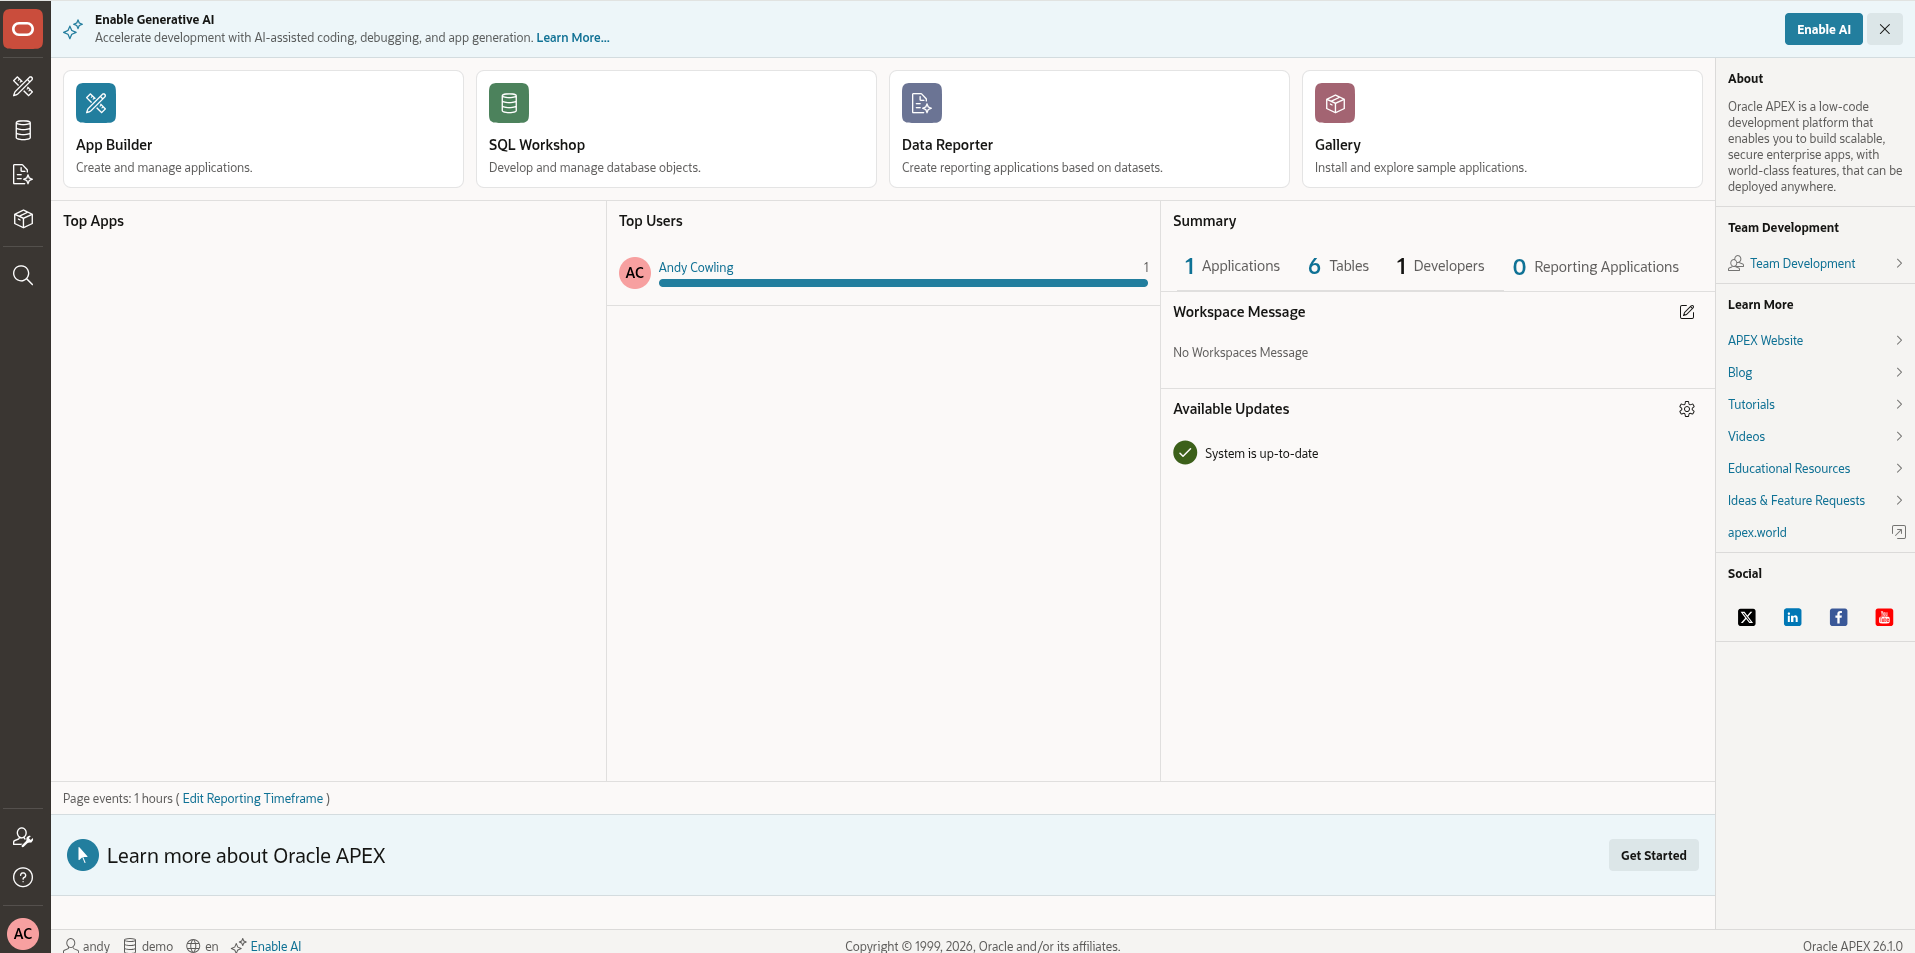
Task: Click the Oracle APEX 26.1.0 version text
Action: [x=1852, y=946]
